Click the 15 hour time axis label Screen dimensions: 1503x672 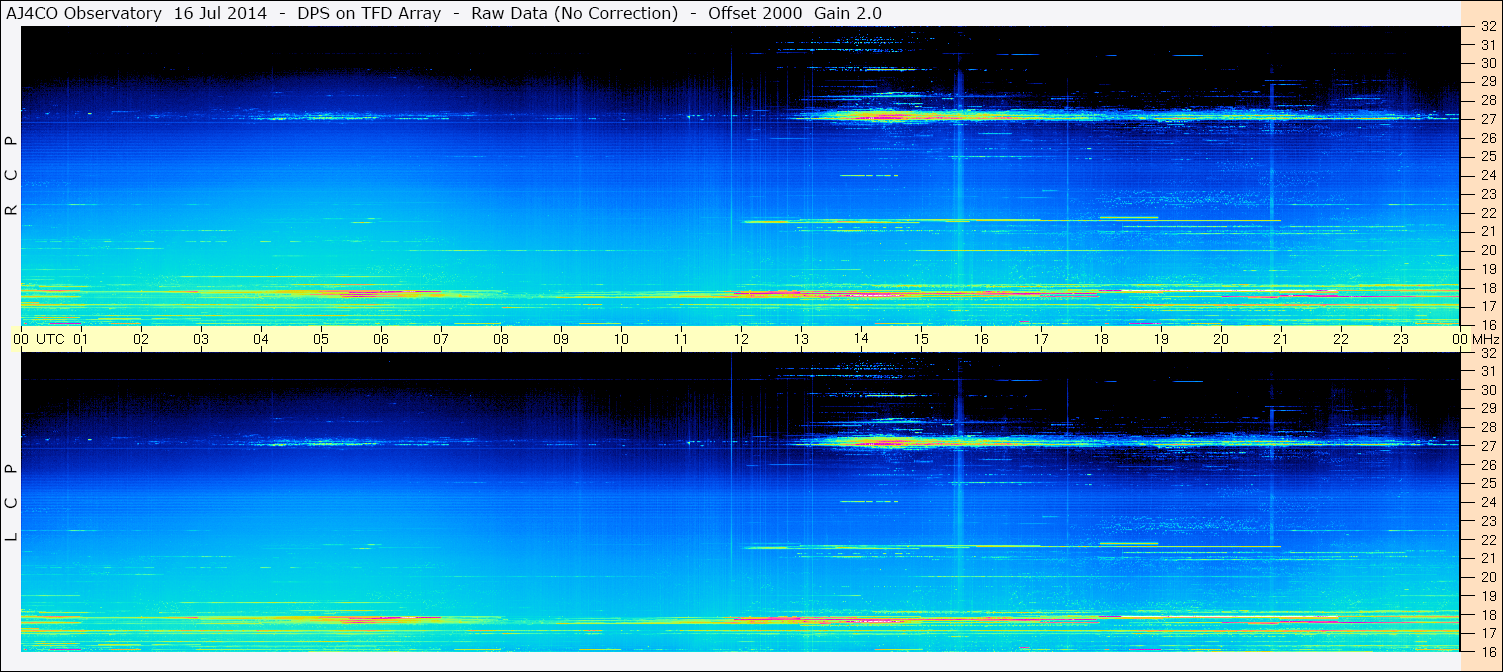pyautogui.click(x=921, y=339)
